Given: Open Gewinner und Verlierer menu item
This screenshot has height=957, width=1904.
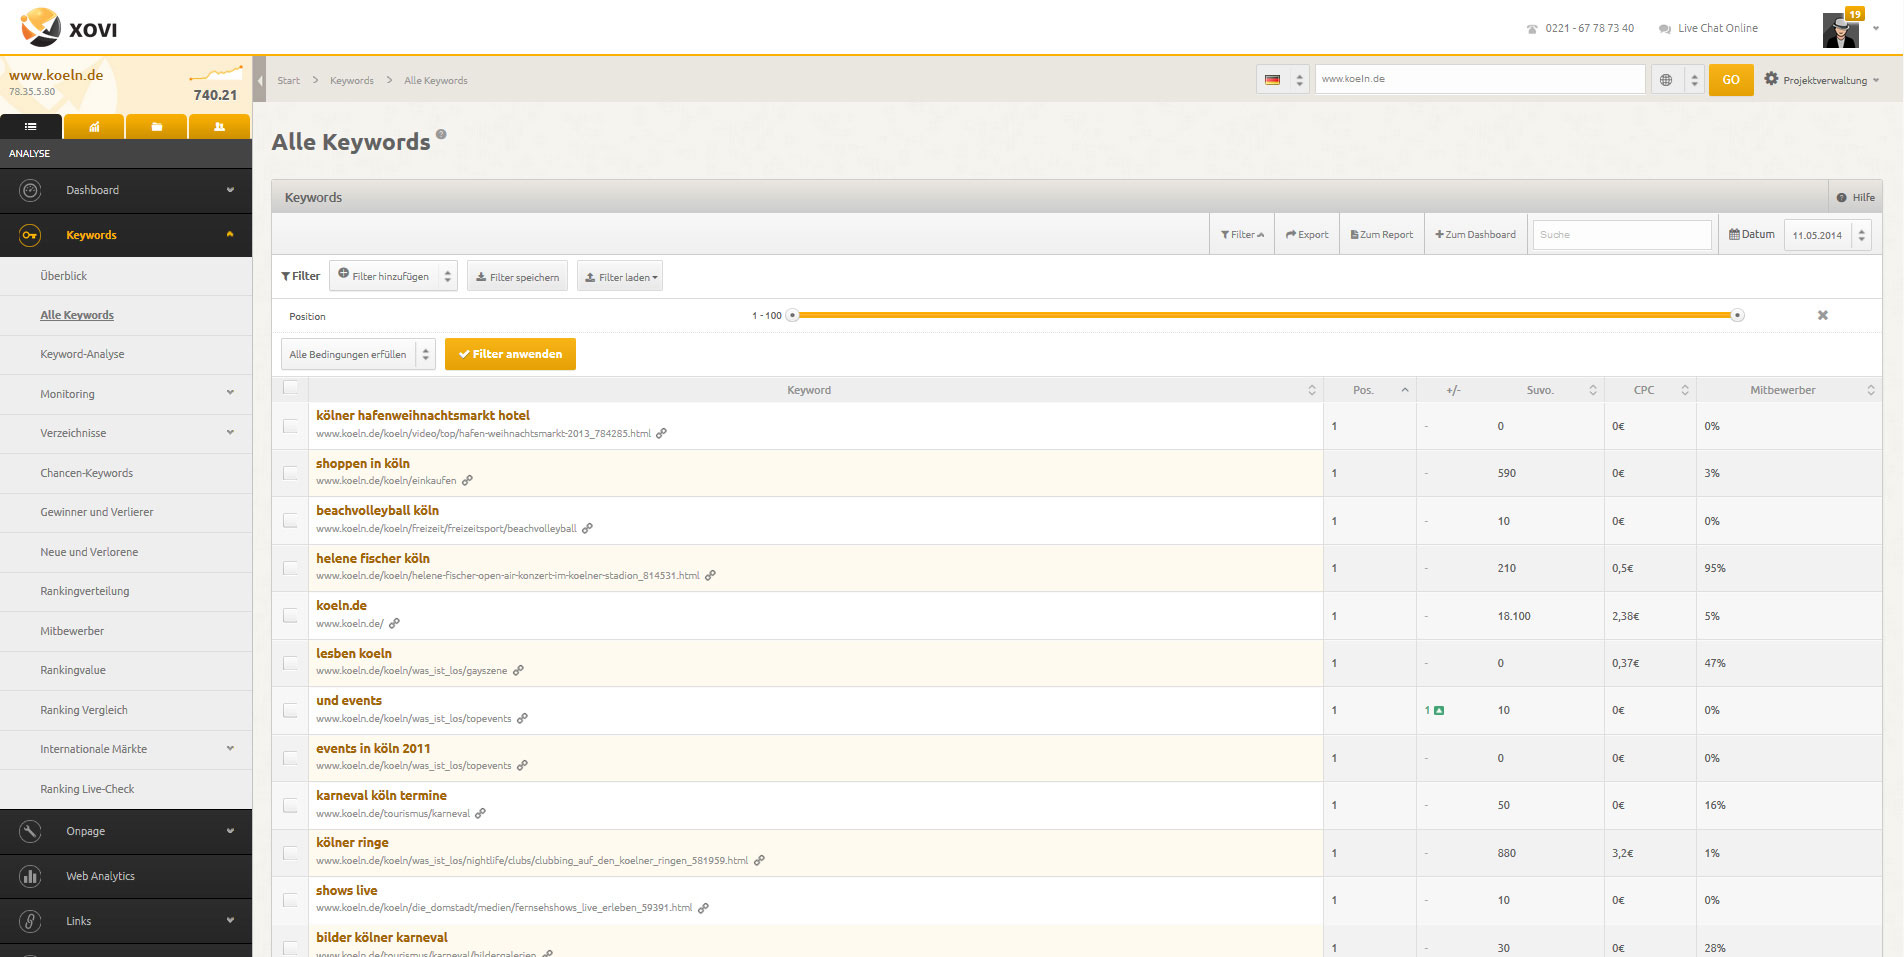Looking at the screenshot, I should click(x=97, y=512).
